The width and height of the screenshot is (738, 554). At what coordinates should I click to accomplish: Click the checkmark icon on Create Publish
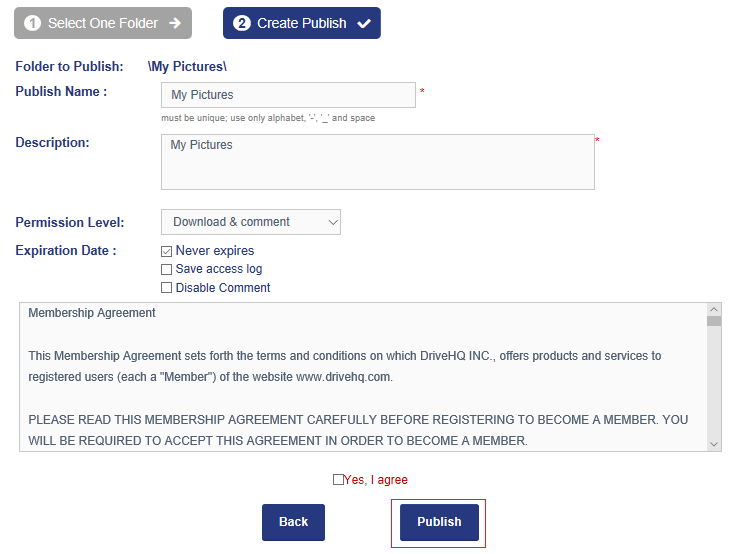tap(364, 23)
